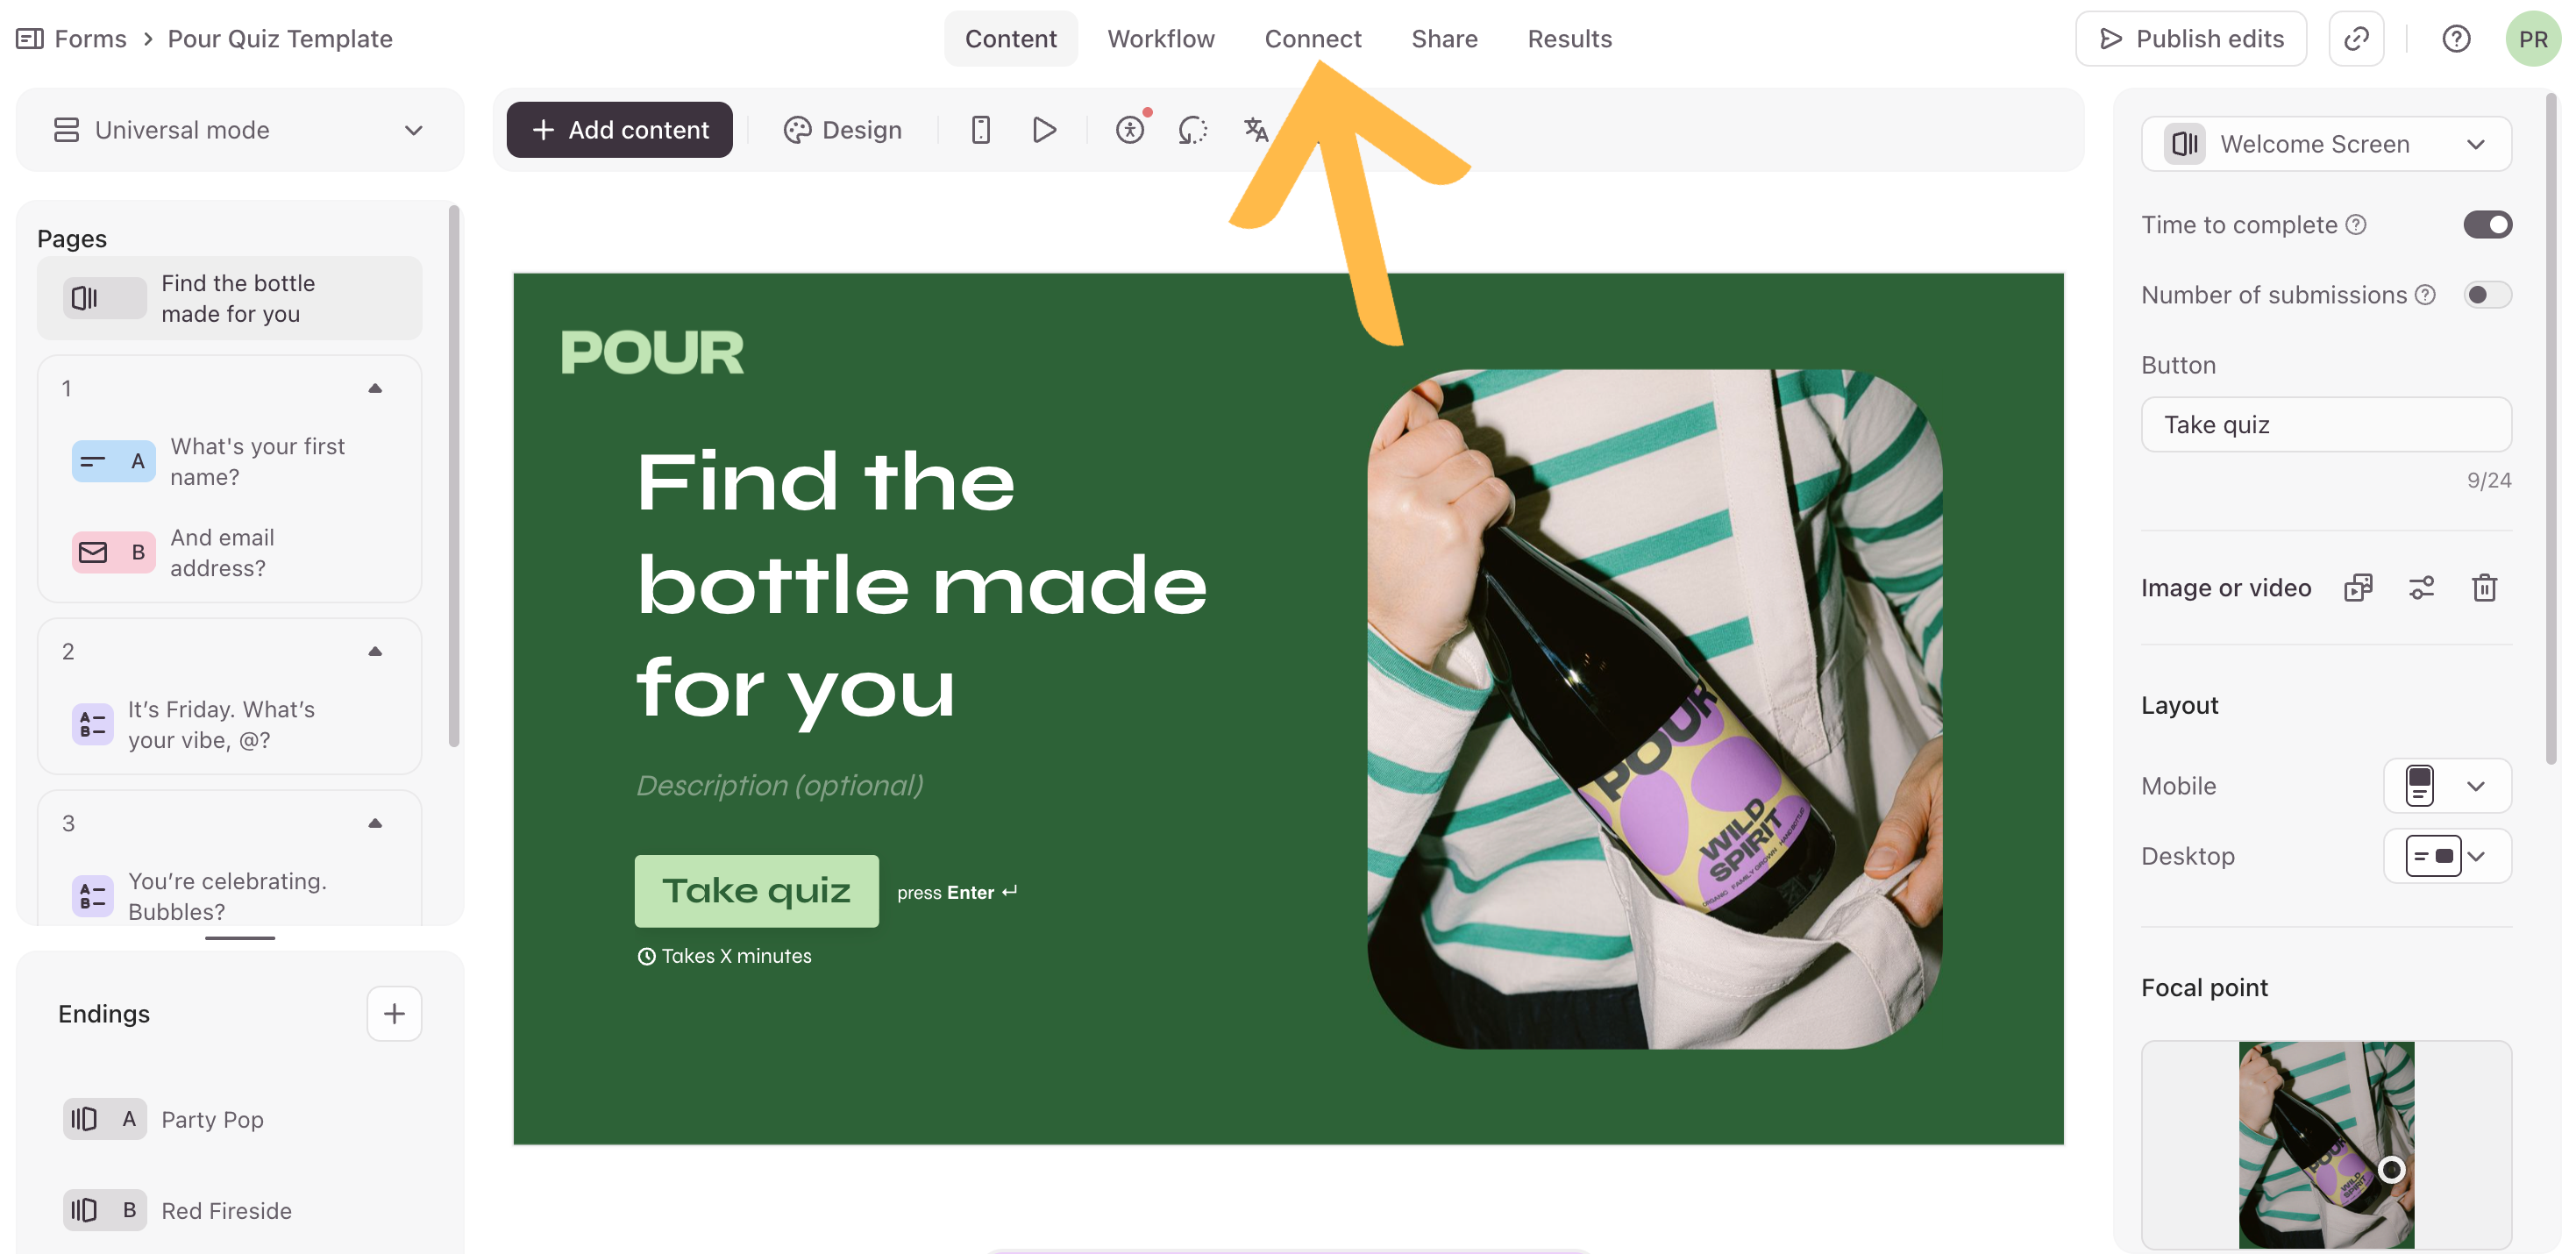Open the Desktop layout dropdown
Screen dimensions: 2576x1254
(x=2446, y=856)
